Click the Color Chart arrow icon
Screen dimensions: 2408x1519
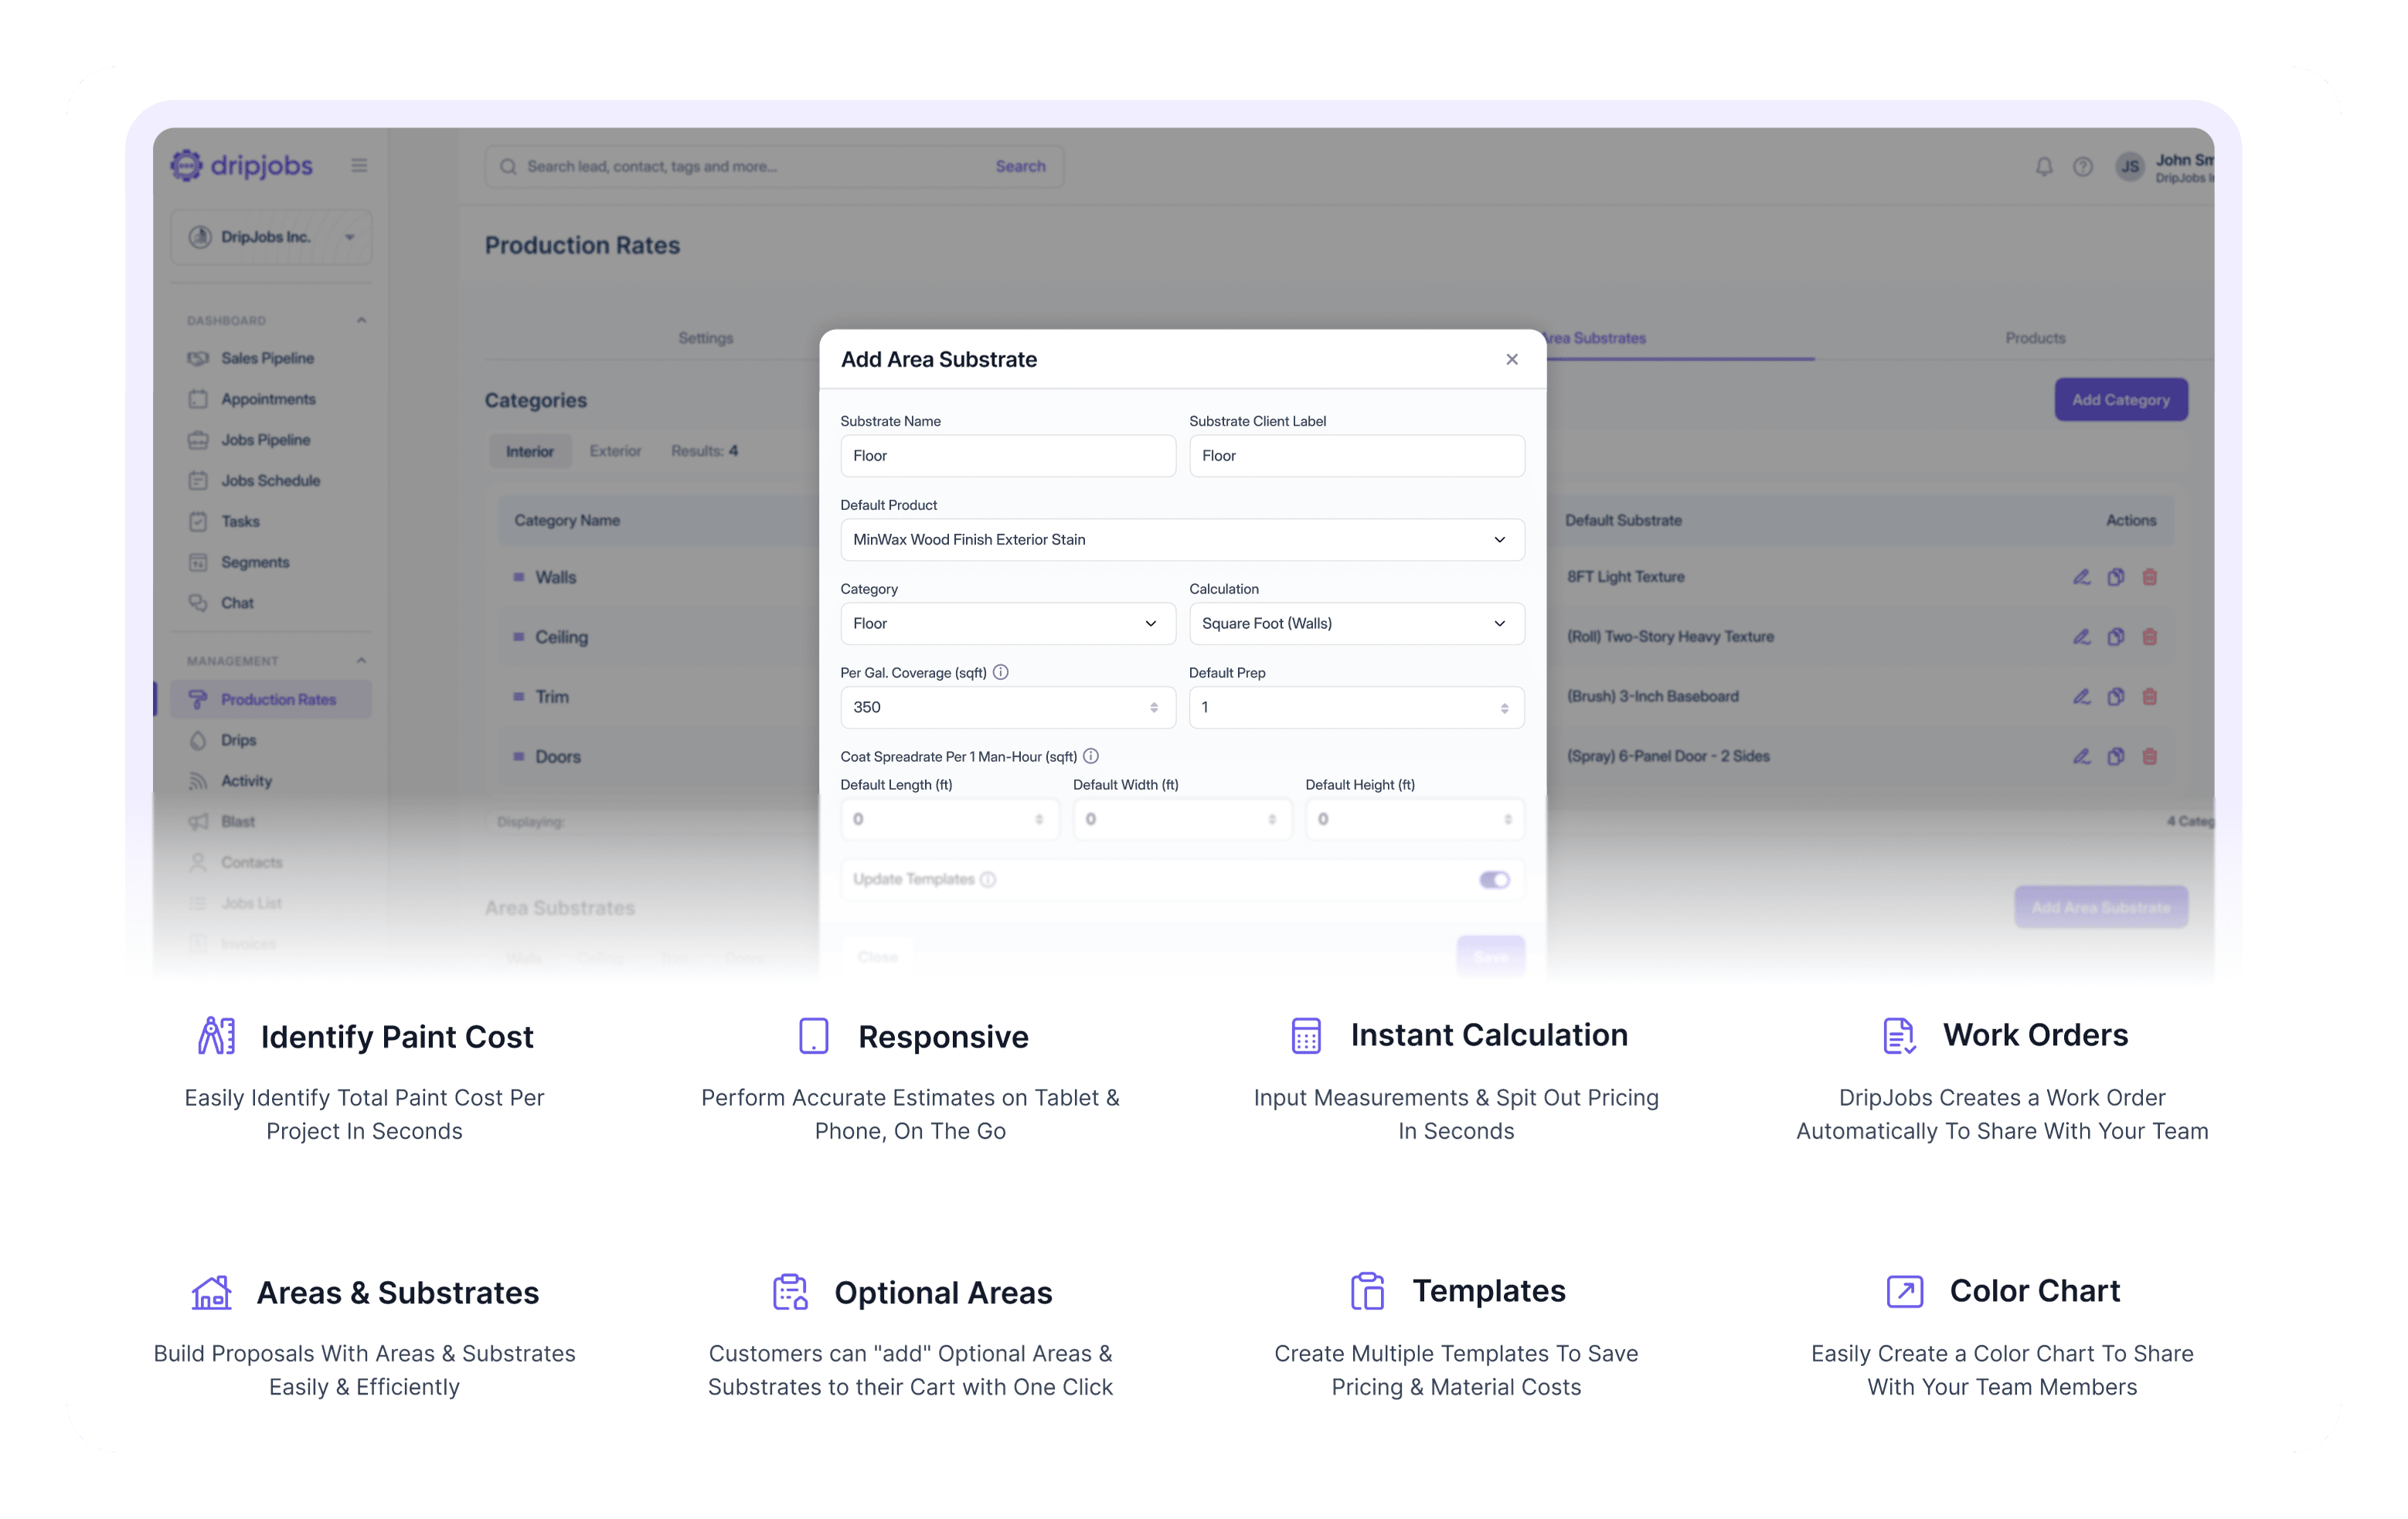(1904, 1291)
